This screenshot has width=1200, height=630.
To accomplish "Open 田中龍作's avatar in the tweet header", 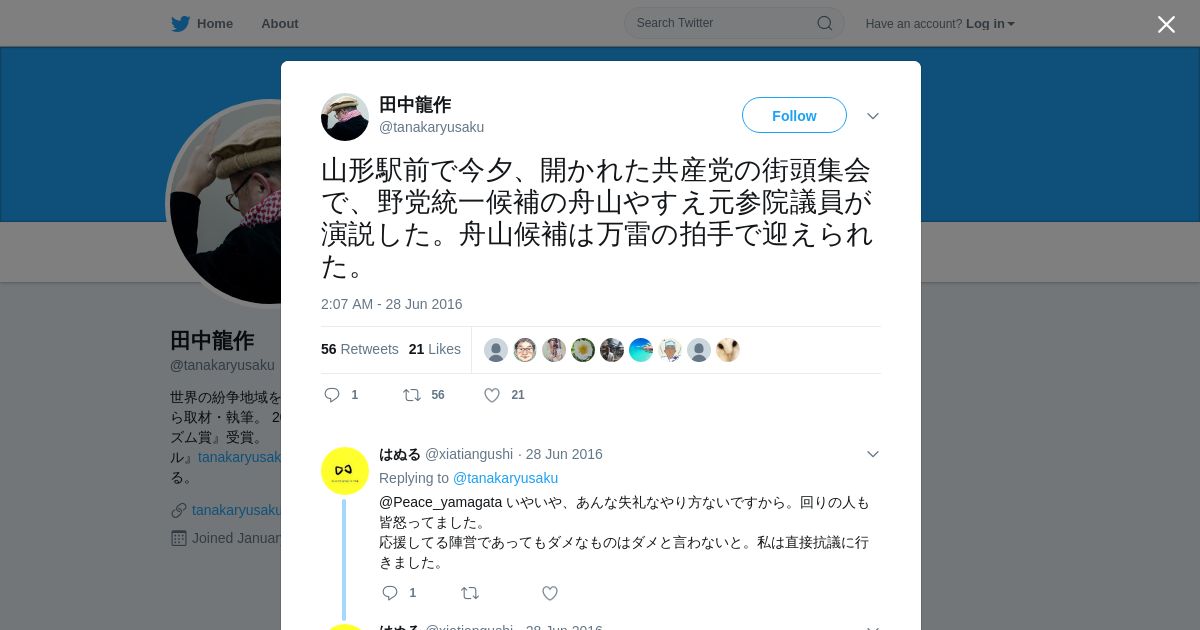I will 345,117.
